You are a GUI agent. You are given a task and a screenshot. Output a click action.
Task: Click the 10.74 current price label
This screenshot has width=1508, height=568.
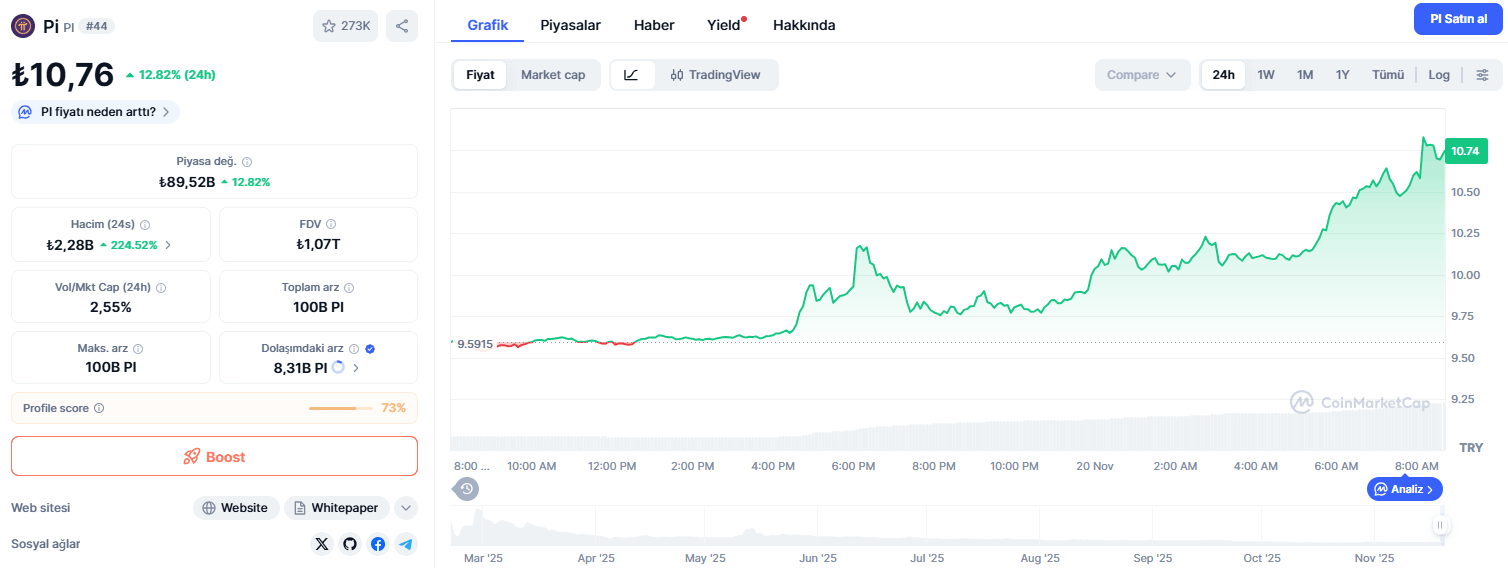click(1465, 151)
